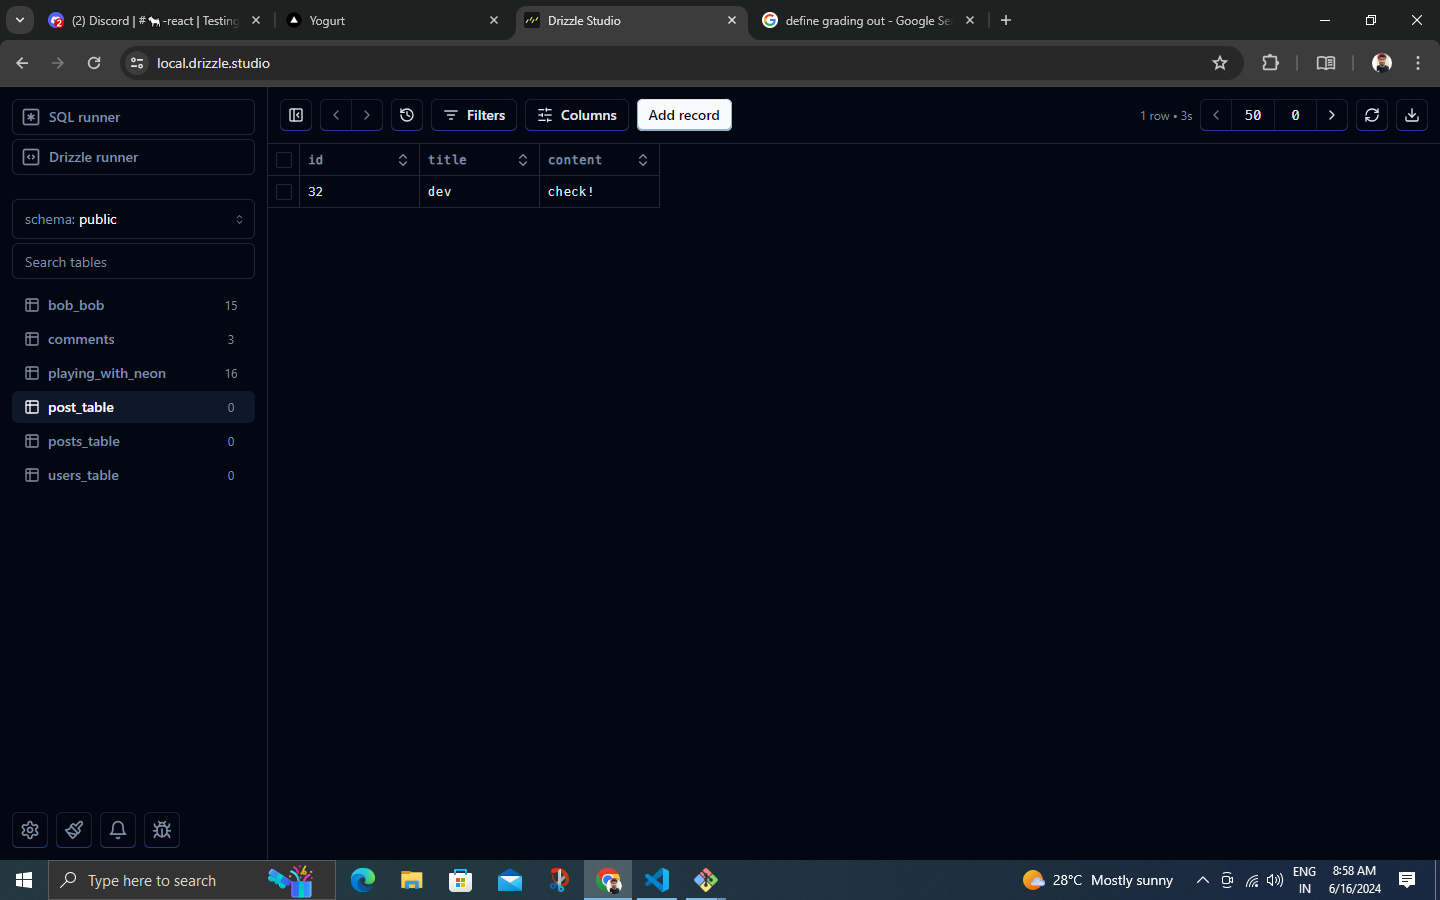This screenshot has height=900, width=1440.
Task: Open the Columns settings
Action: pos(577,115)
